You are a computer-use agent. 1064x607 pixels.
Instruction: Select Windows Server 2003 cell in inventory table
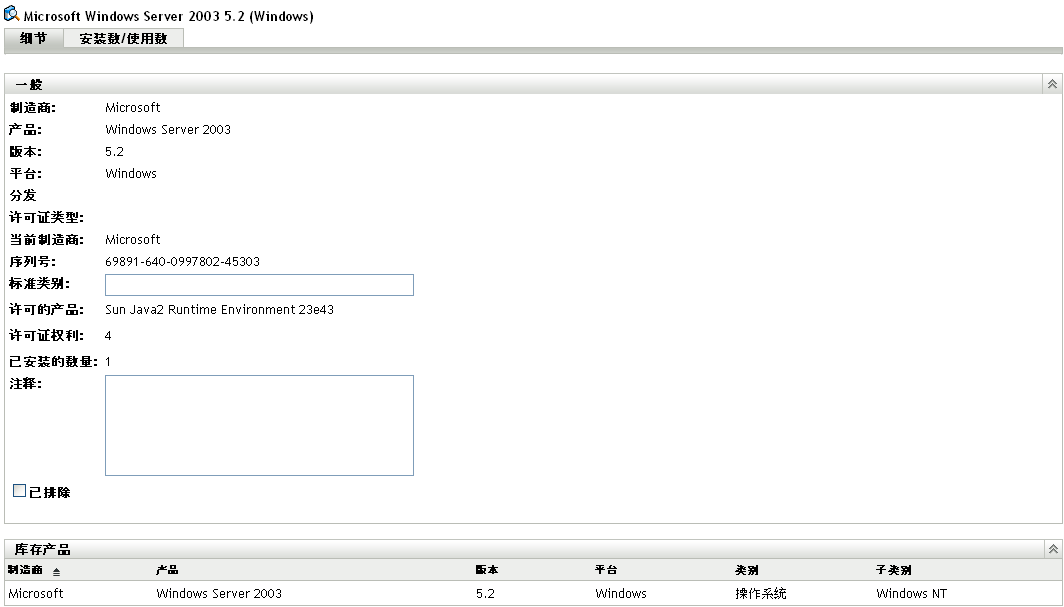[219, 593]
